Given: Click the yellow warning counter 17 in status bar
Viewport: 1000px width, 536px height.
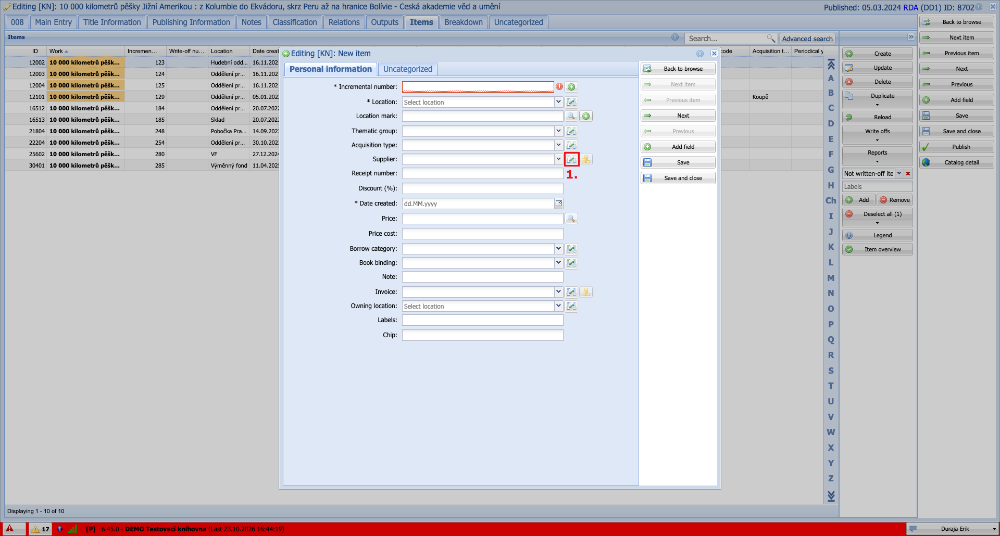Looking at the screenshot, I should 41,529.
